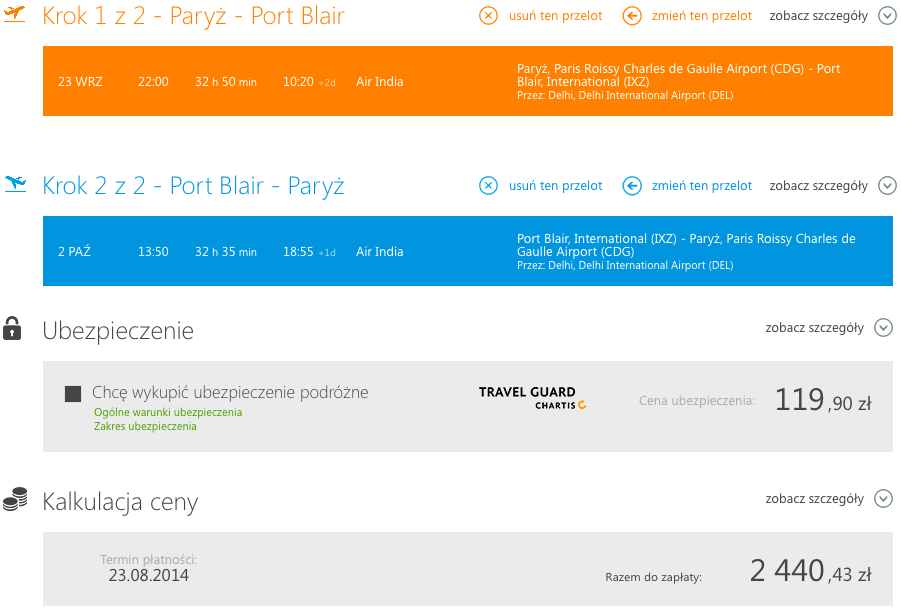Click payment deadline date 23.08.2014
Image resolution: width=901 pixels, height=609 pixels.
pos(148,575)
